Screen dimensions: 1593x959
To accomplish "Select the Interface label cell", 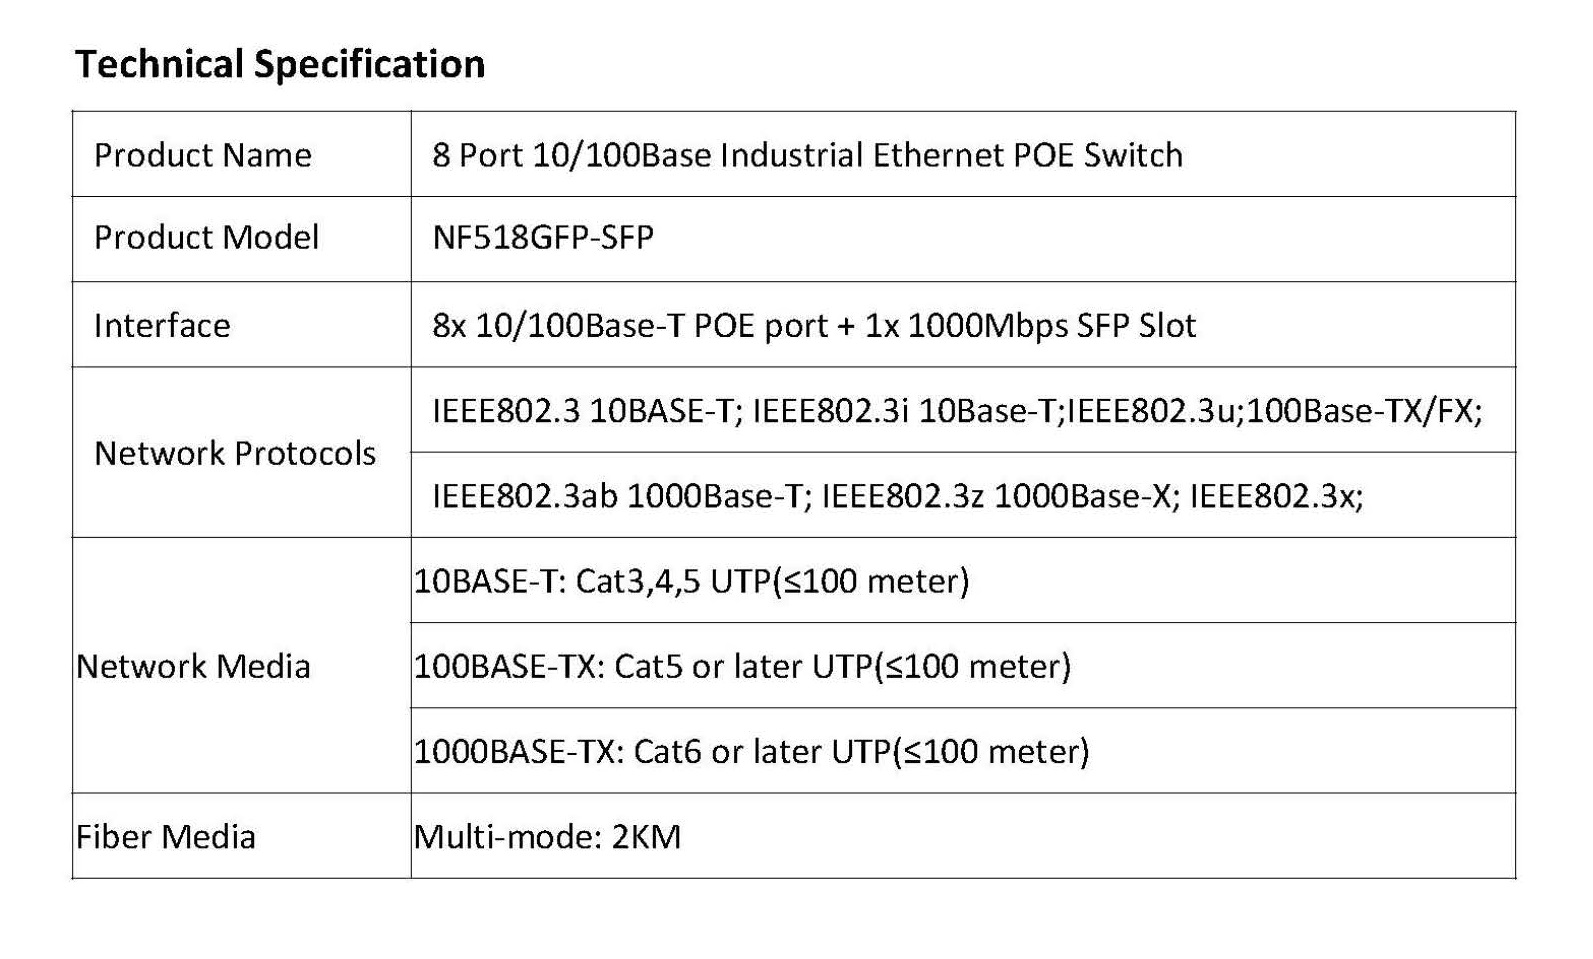I will [x=241, y=324].
